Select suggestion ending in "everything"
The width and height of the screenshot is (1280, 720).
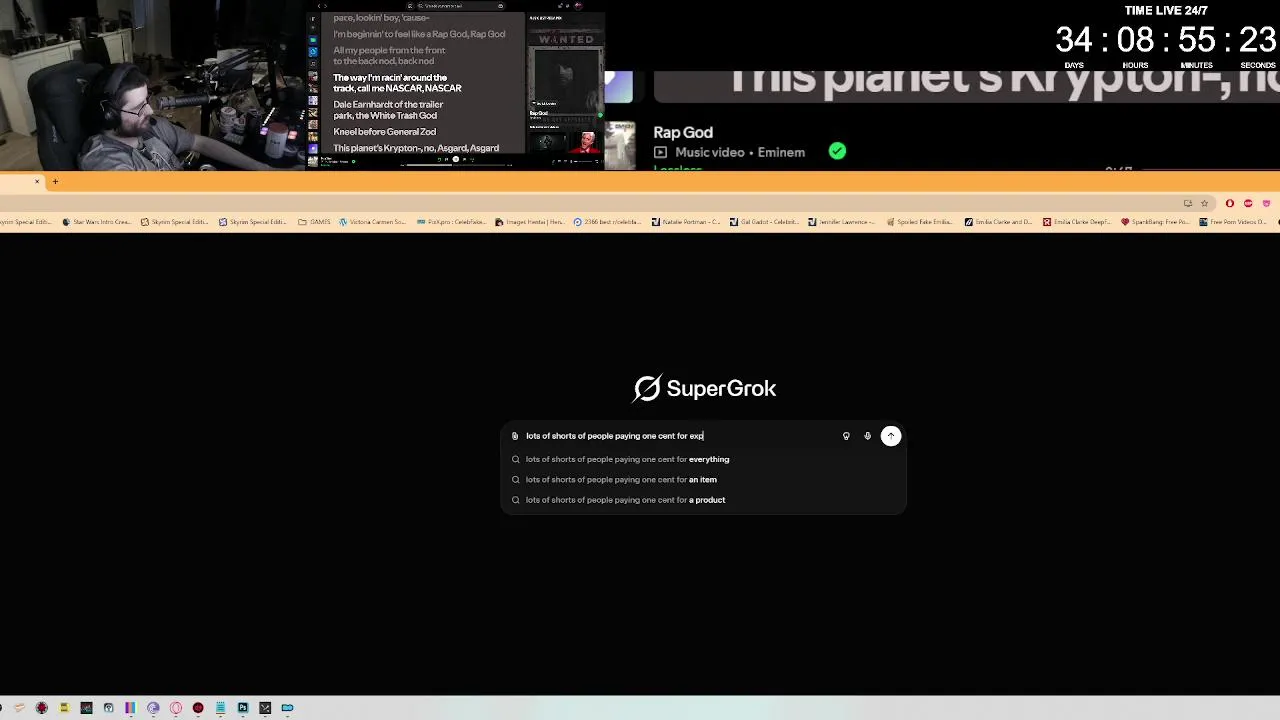pos(703,459)
